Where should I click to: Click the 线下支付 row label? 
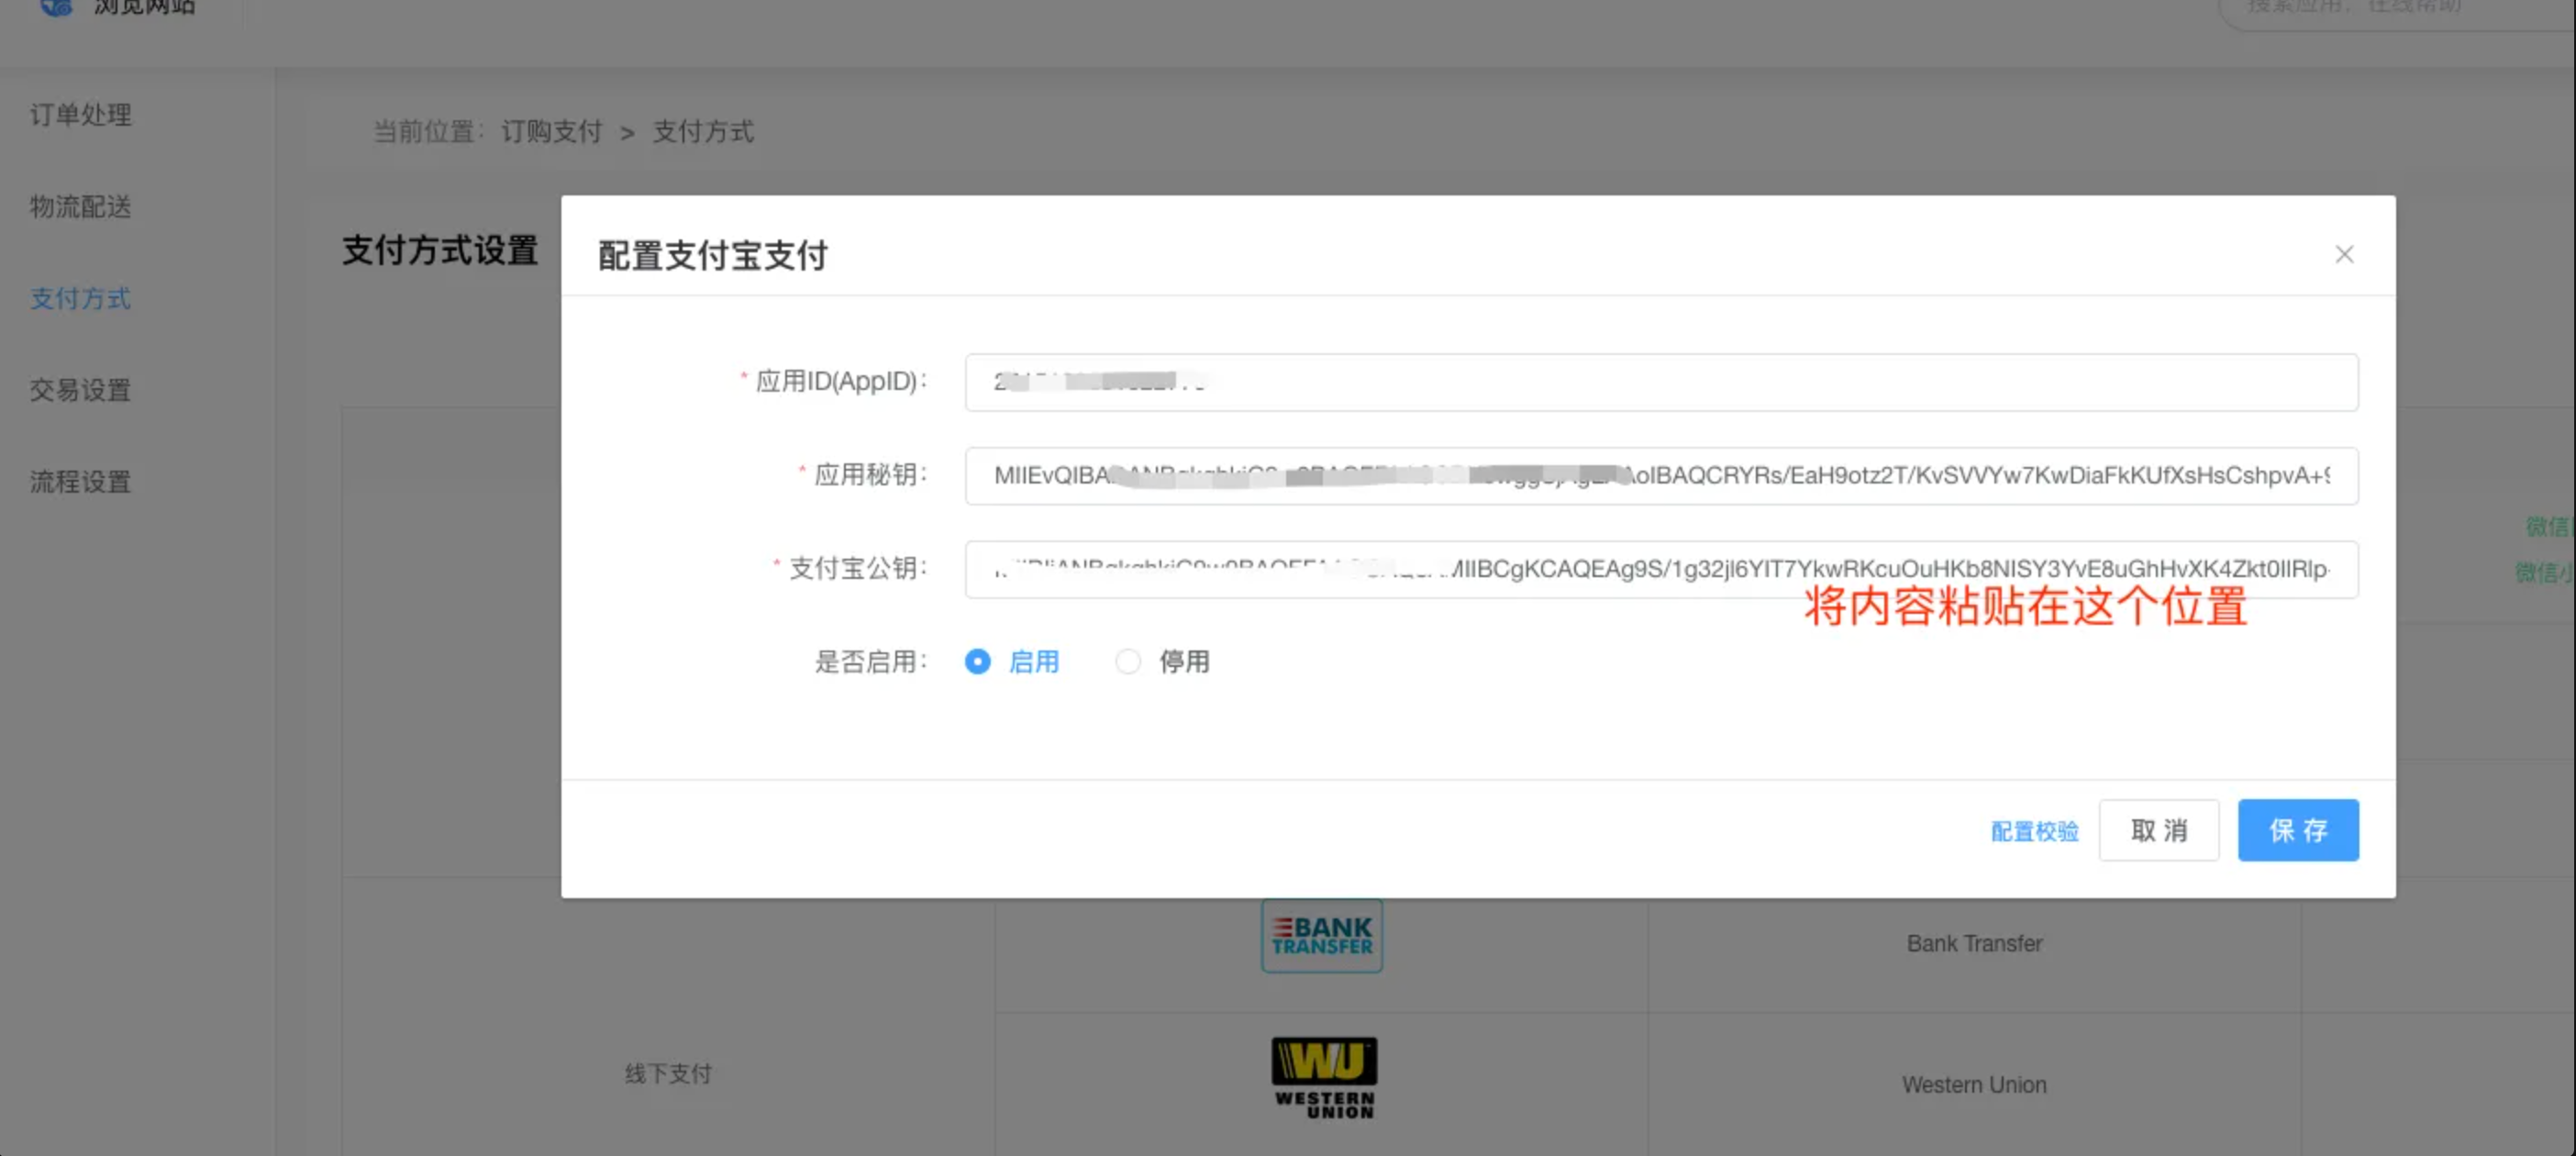(x=668, y=1074)
